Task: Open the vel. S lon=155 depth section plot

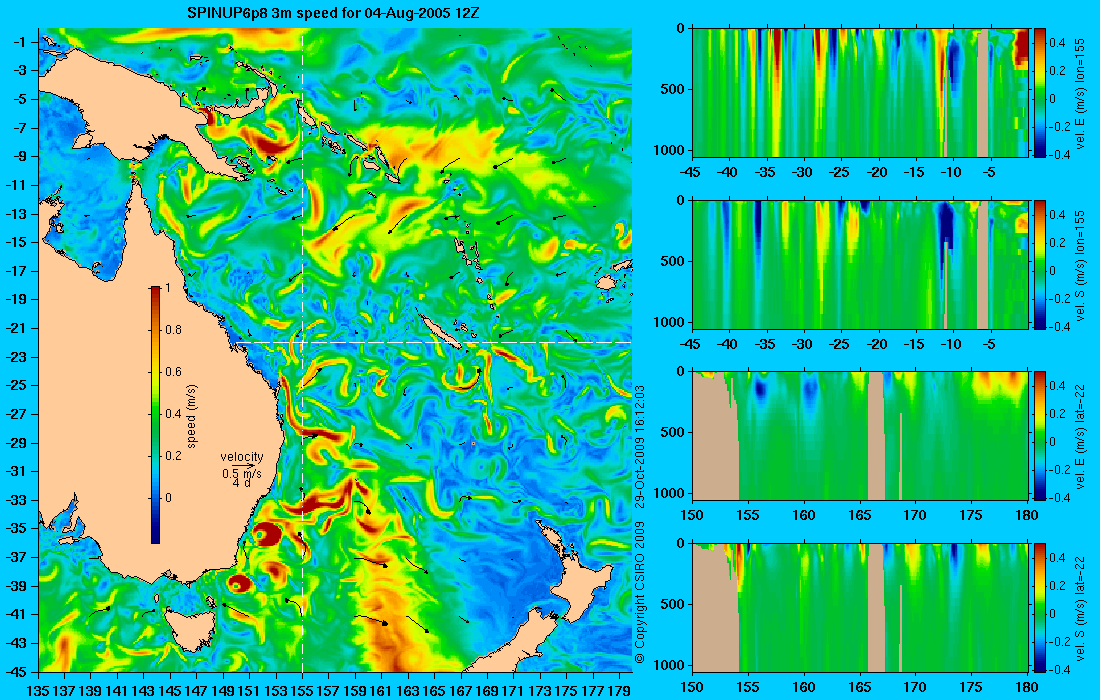Action: 860,264
